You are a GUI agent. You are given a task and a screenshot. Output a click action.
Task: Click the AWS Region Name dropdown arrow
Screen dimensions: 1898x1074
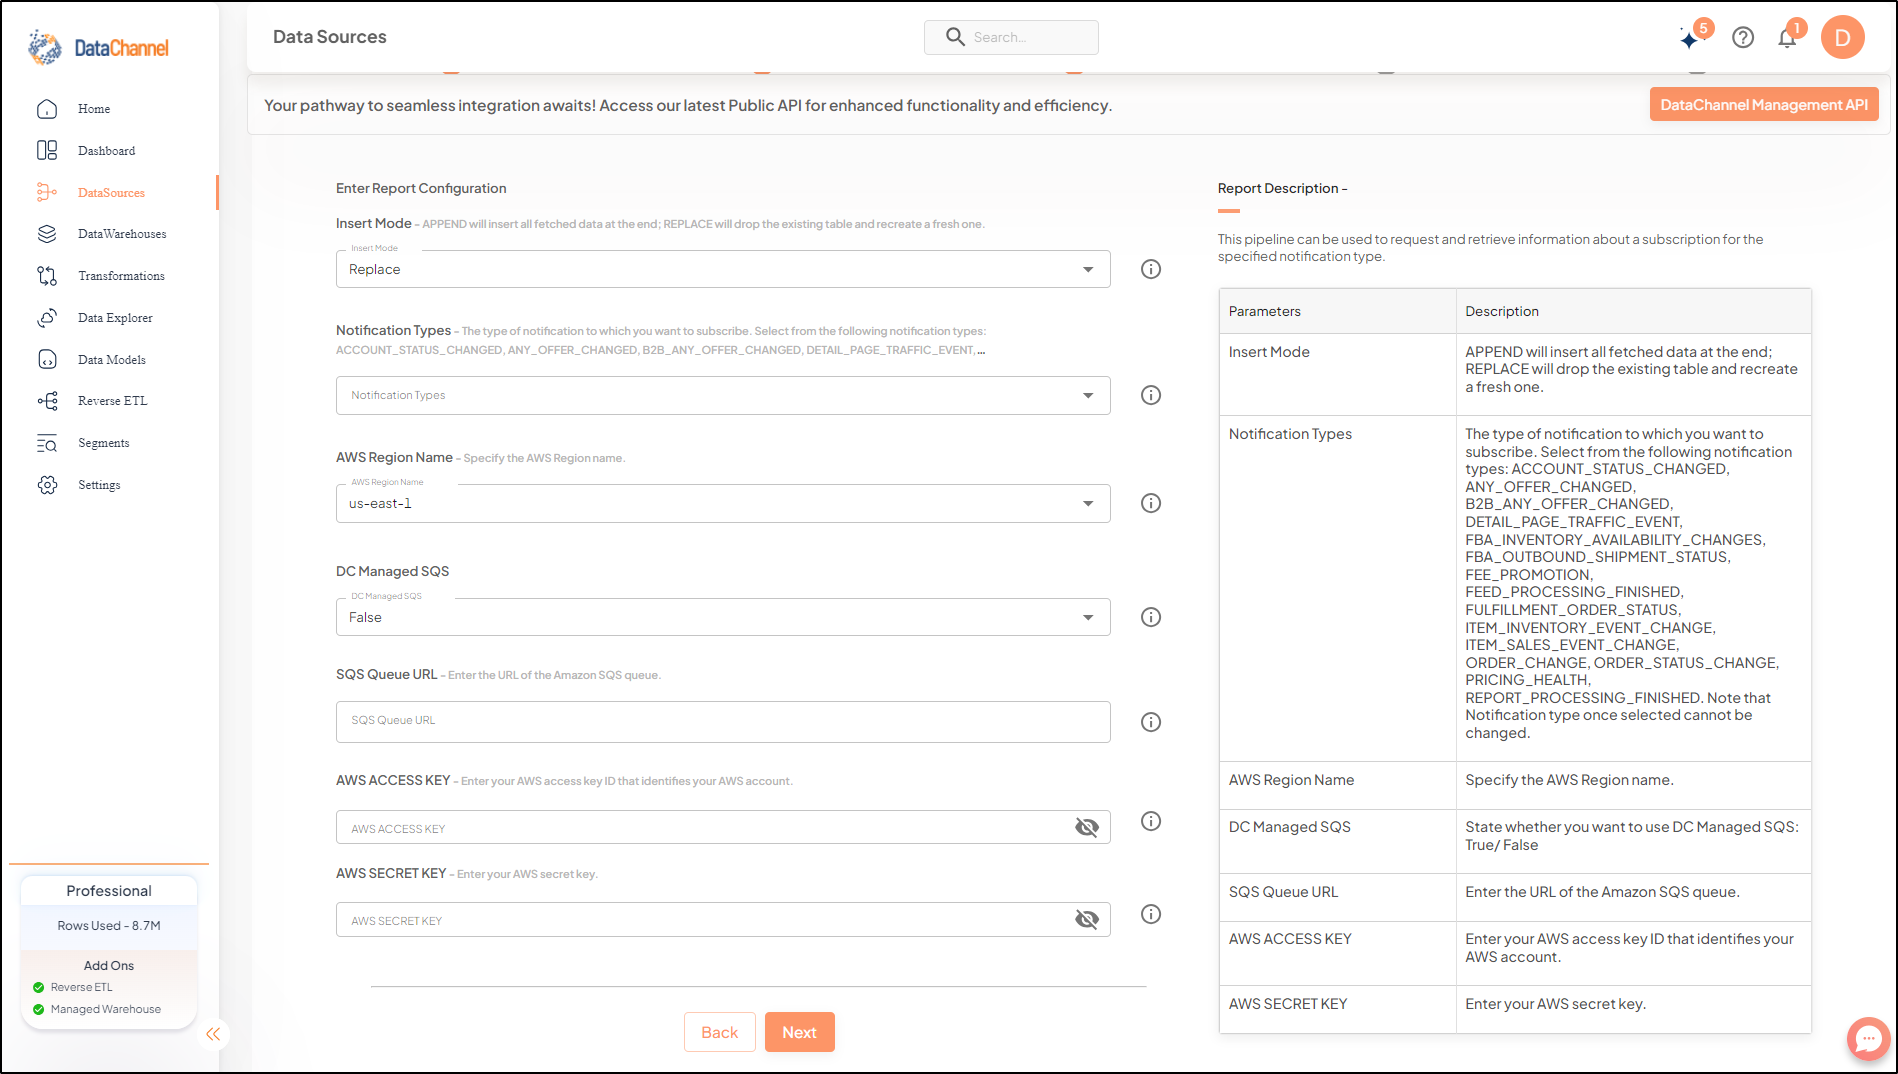[x=1088, y=503]
